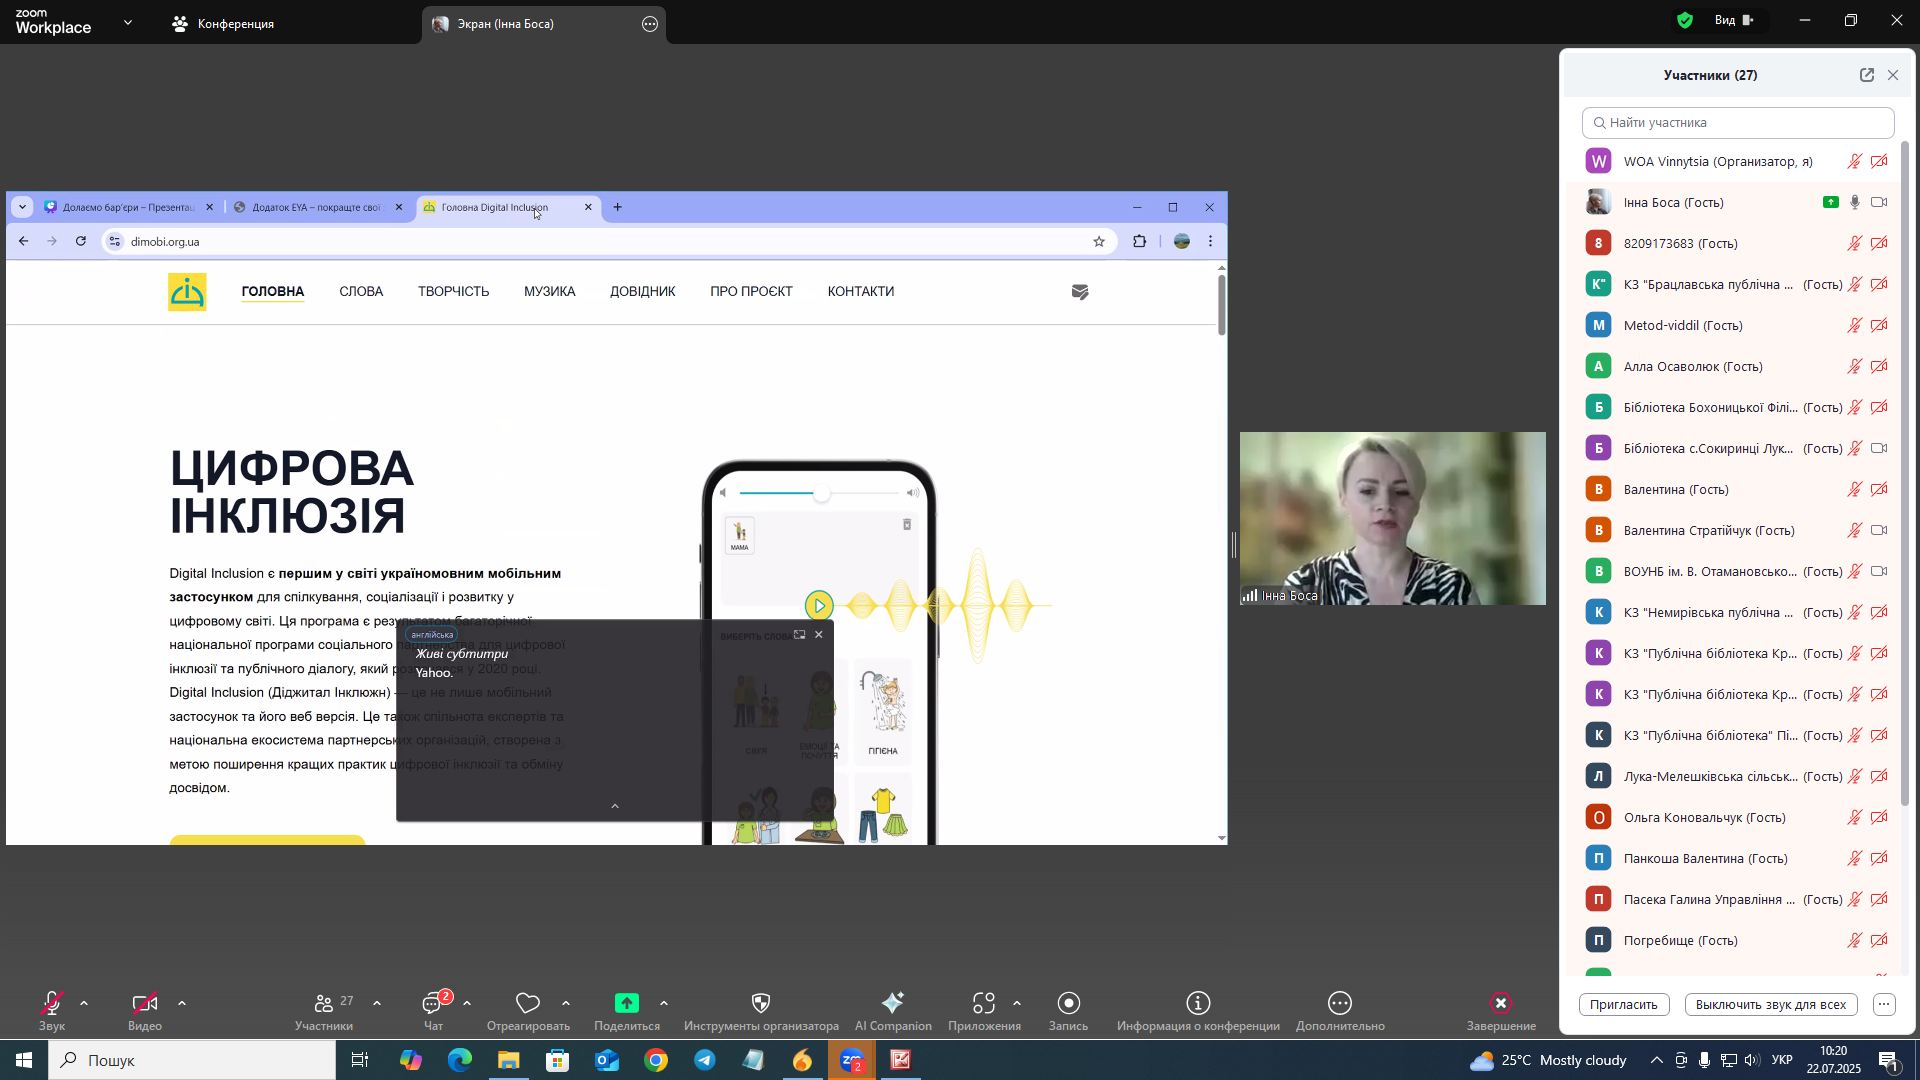The image size is (1920, 1080).
Task: Open more options next to mute all
Action: [1884, 1005]
